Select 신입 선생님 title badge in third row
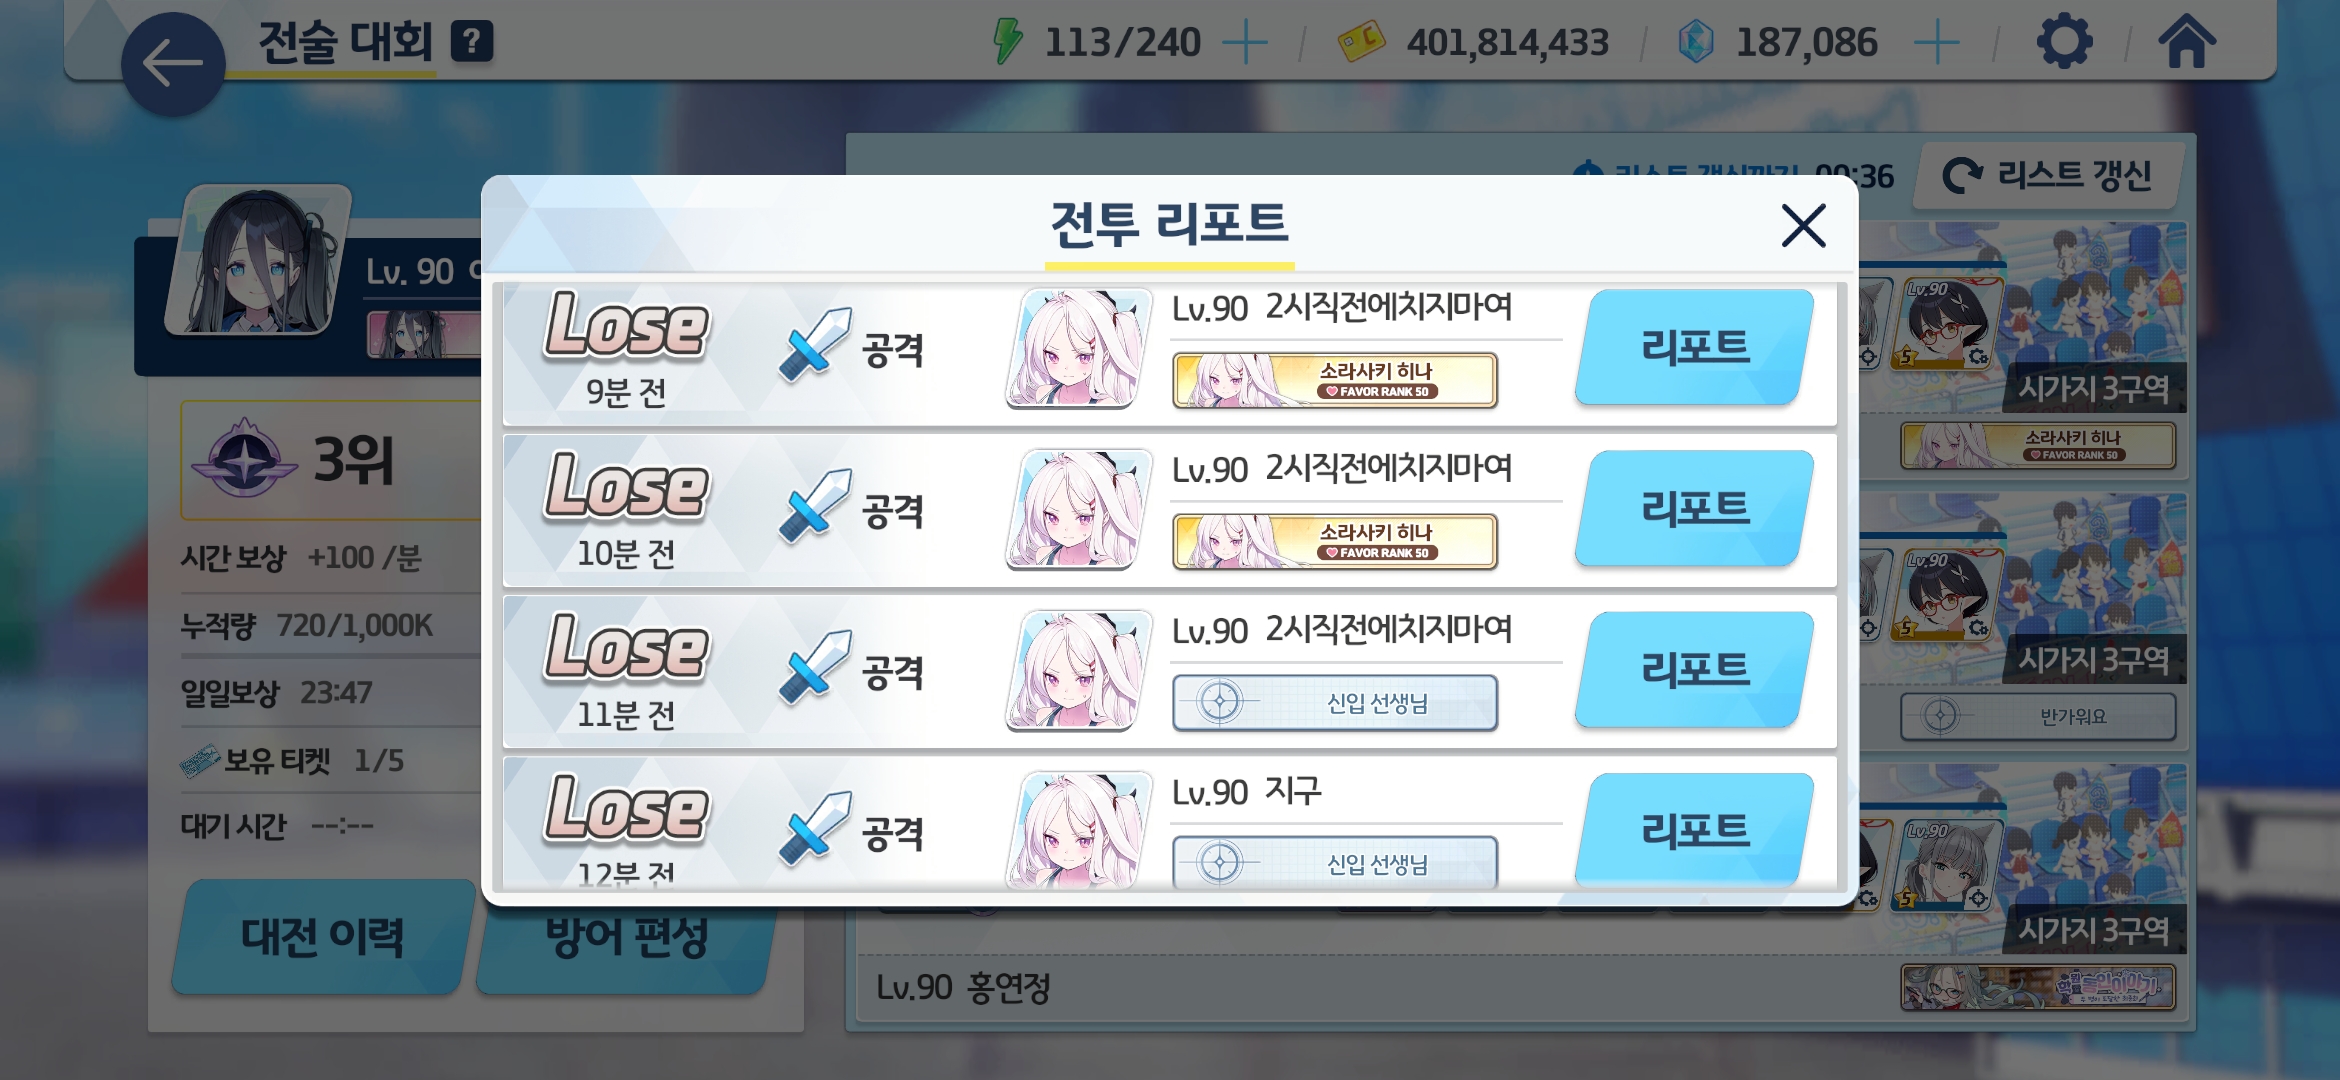This screenshot has height=1080, width=2340. coord(1335,703)
